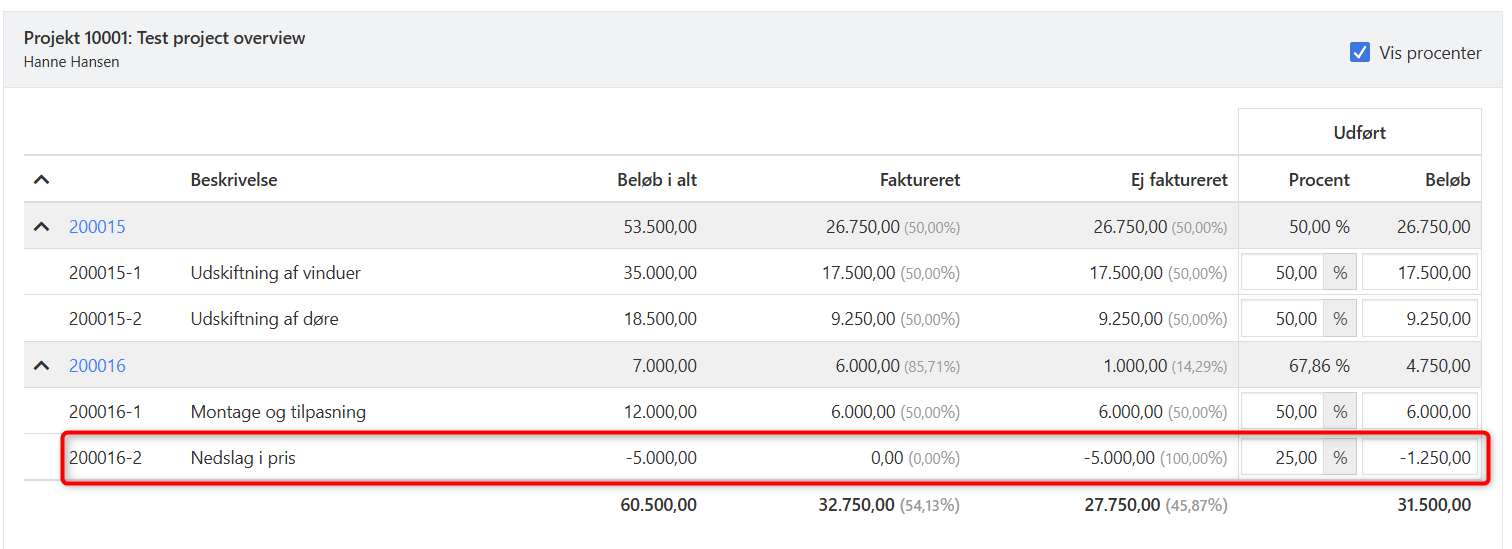Select the Udført group header

[x=1360, y=132]
